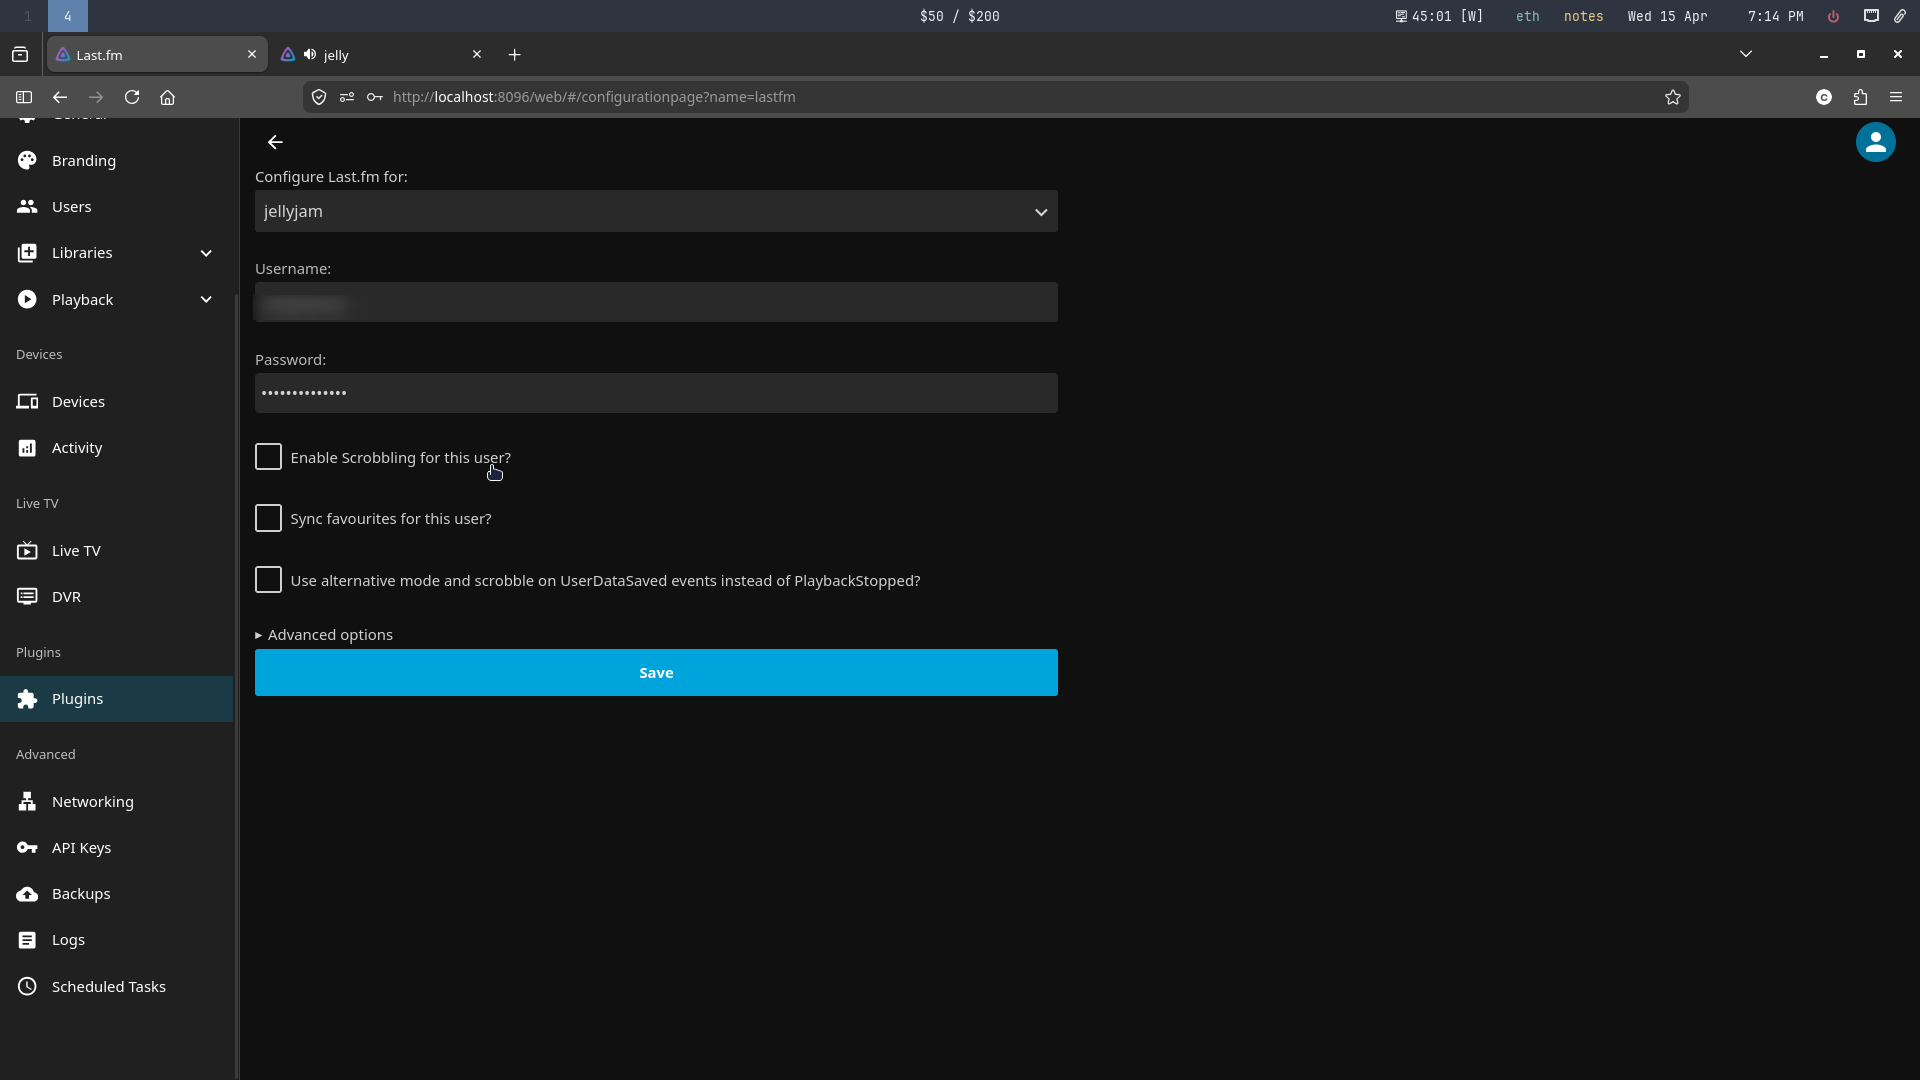Enable Scrobbling for this user checkbox

tap(268, 457)
